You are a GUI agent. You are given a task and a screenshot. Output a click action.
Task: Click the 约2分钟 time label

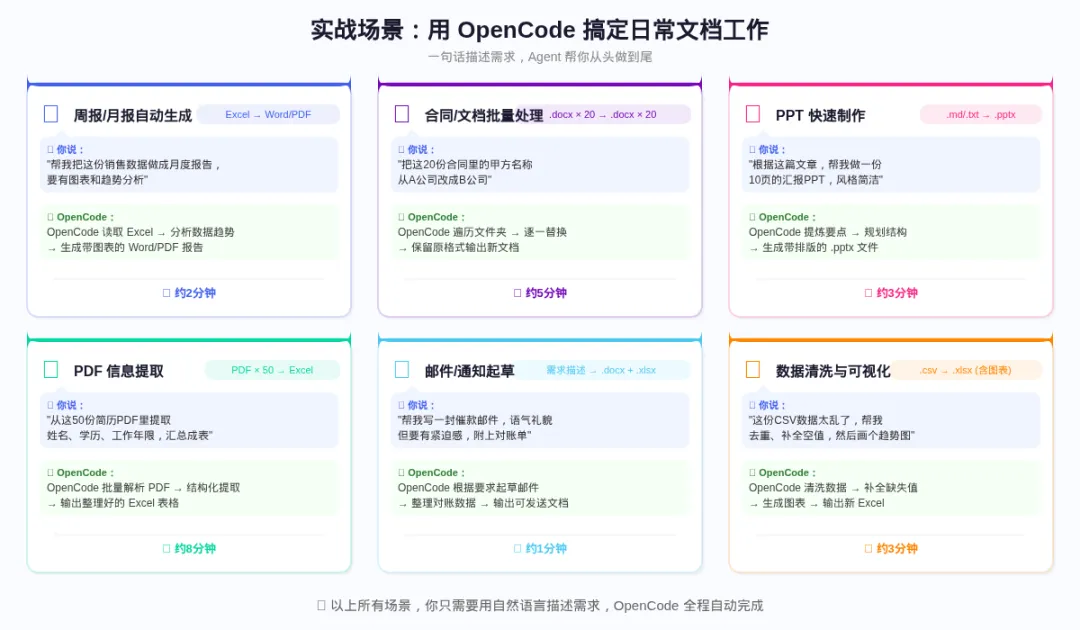point(189,293)
